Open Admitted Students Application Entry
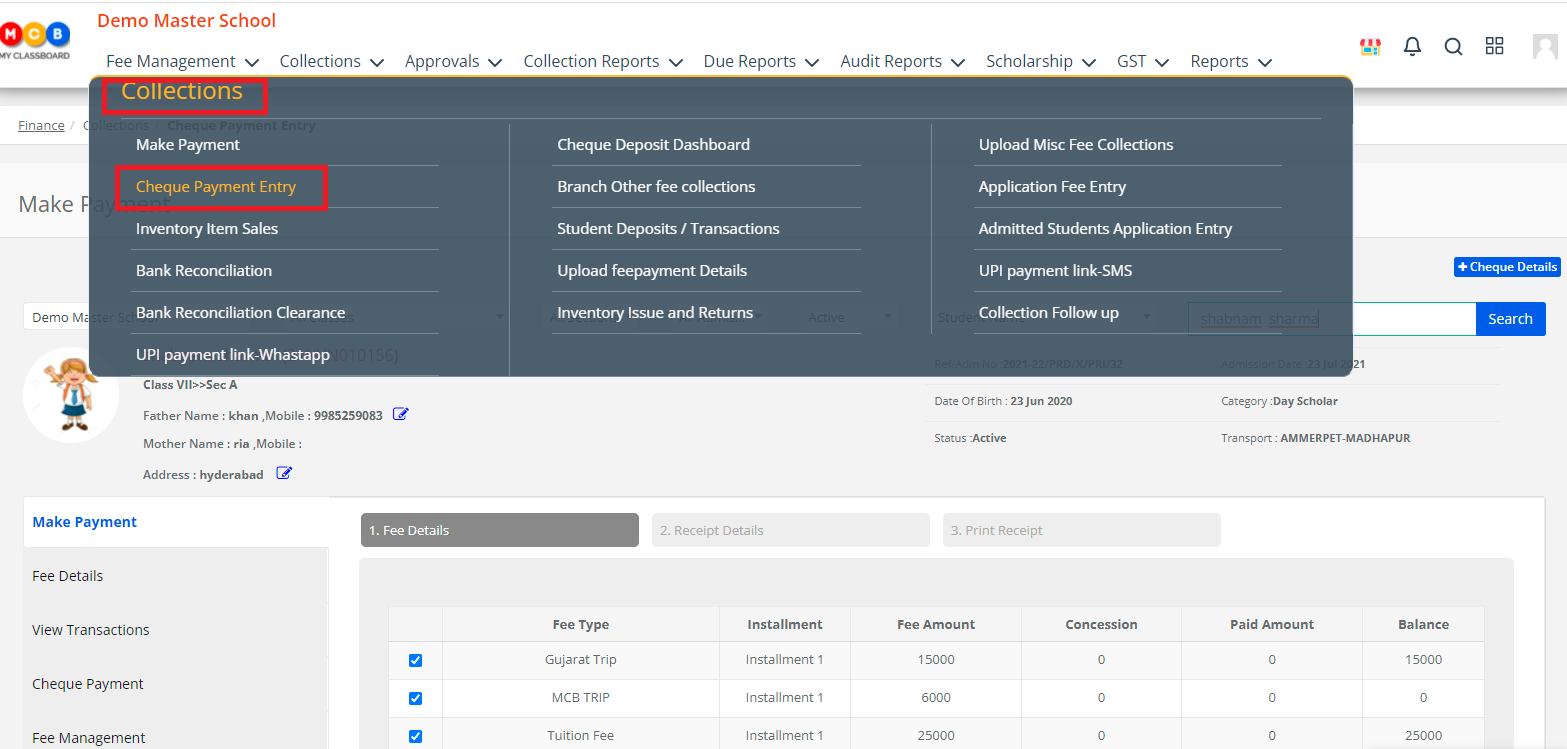The image size is (1567, 749). (x=1105, y=229)
